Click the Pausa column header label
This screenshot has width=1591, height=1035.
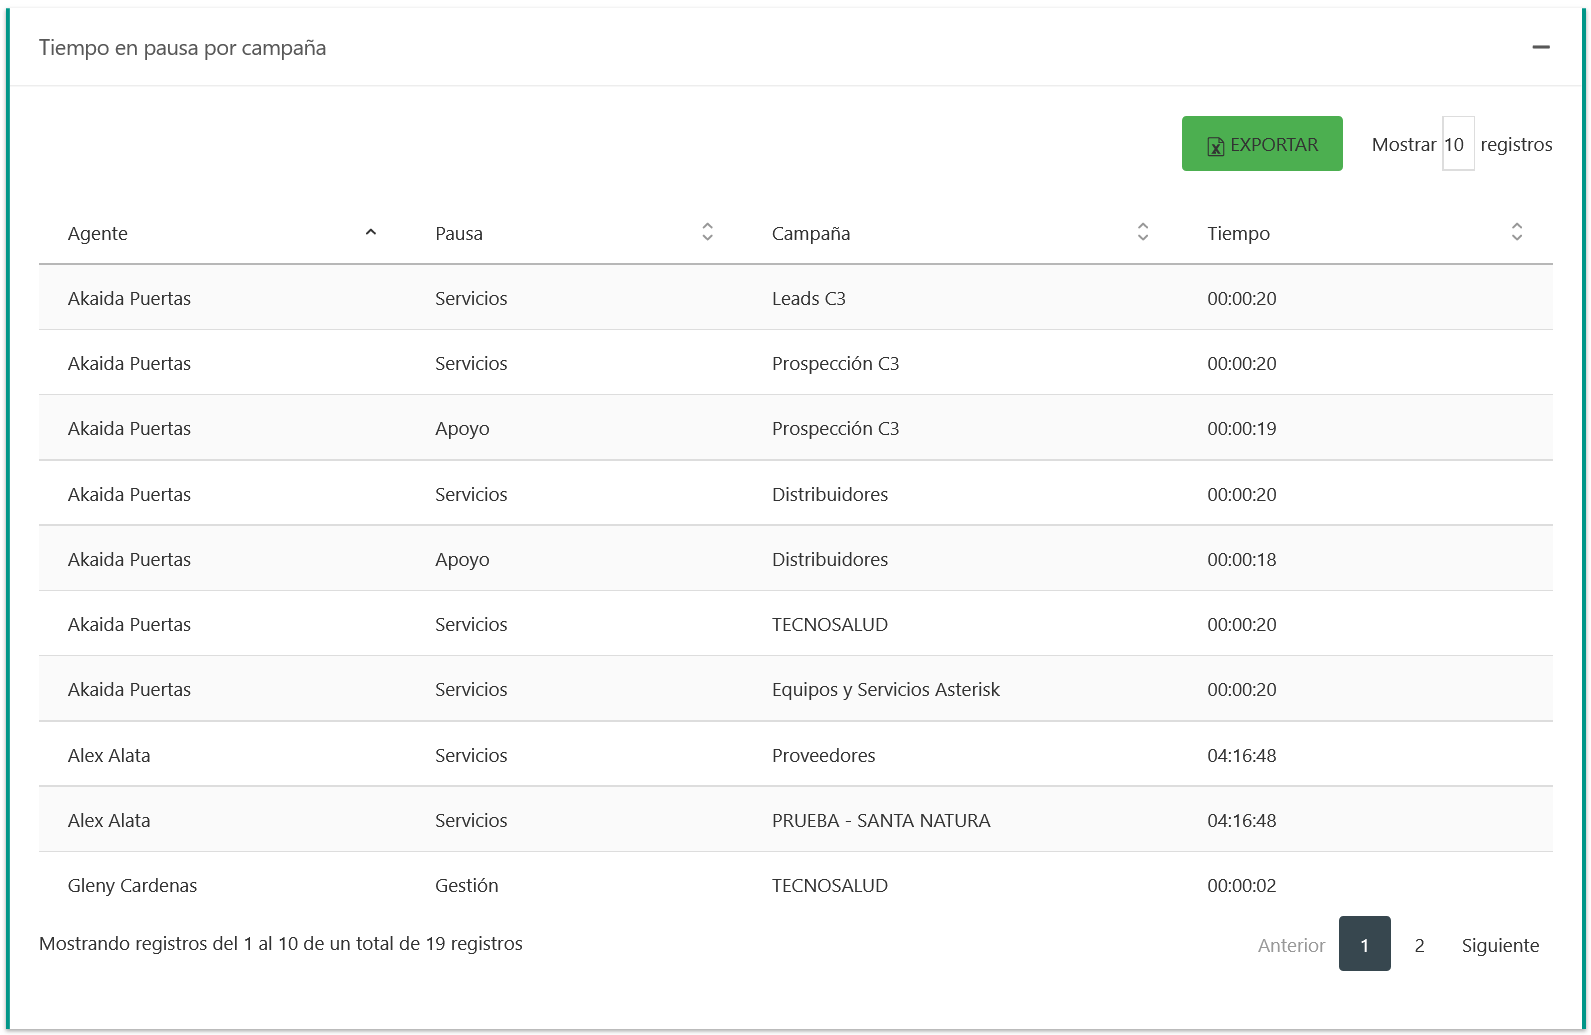[x=459, y=233]
